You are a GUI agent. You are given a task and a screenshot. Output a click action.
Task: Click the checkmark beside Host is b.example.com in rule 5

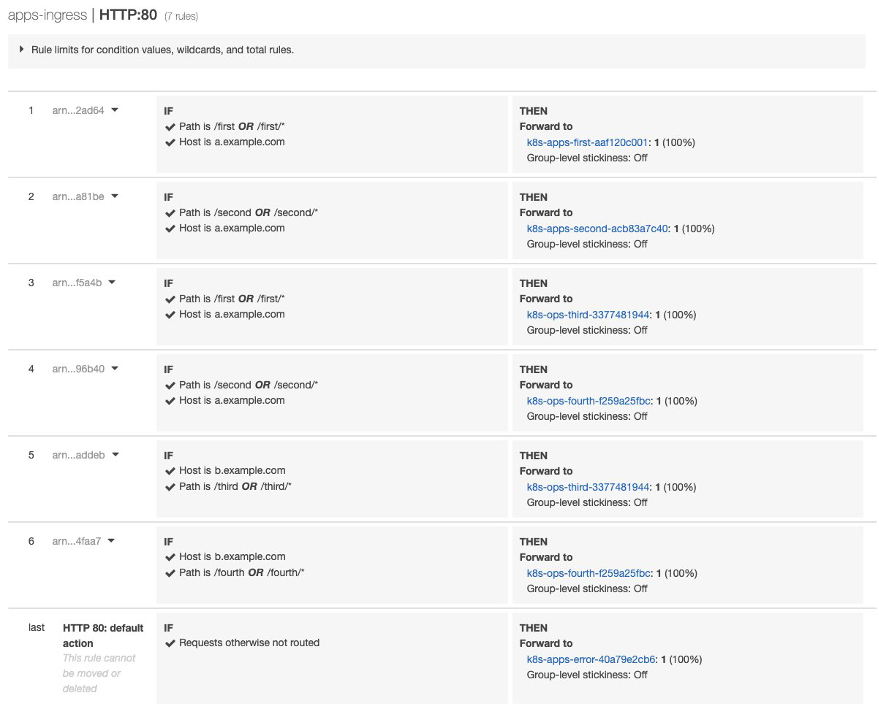pyautogui.click(x=170, y=470)
